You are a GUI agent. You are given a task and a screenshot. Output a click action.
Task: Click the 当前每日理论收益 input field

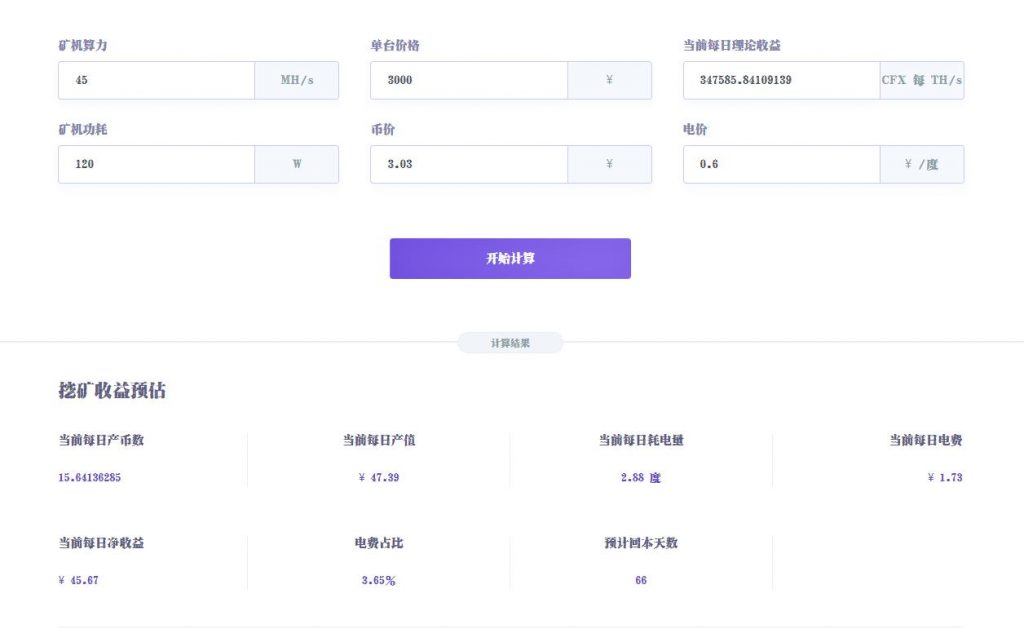click(781, 80)
